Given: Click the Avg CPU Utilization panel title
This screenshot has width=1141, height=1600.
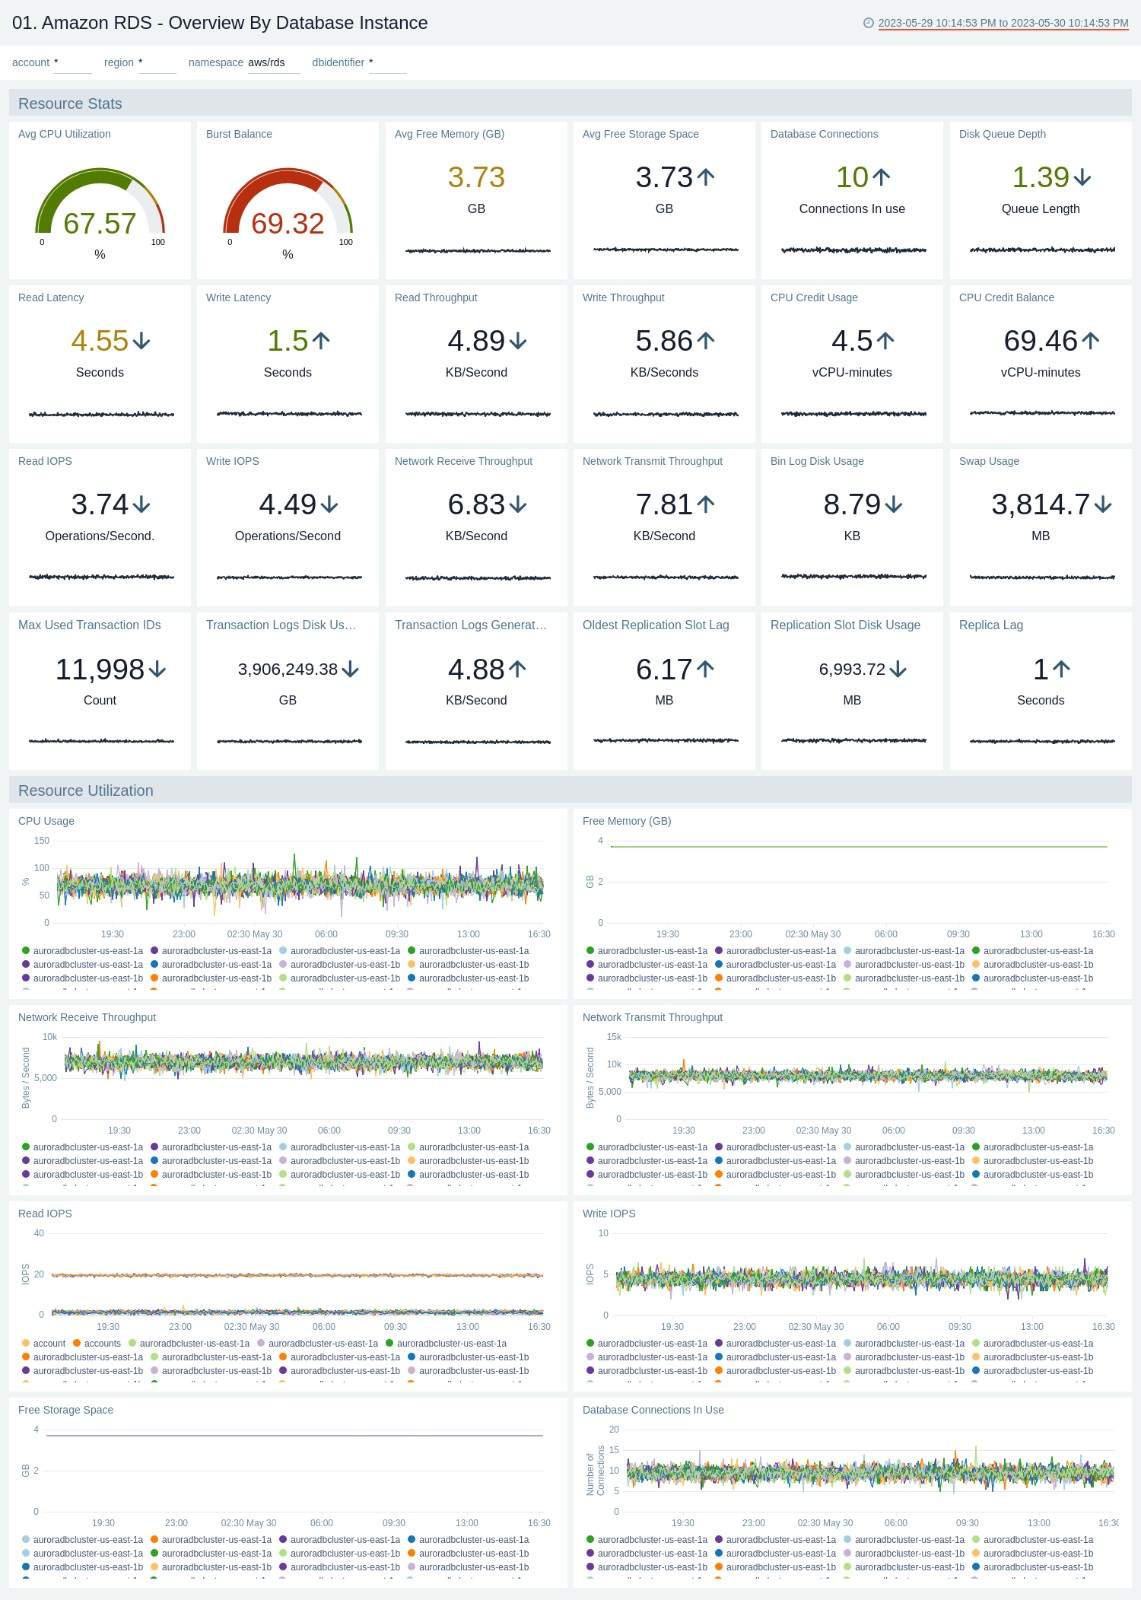Looking at the screenshot, I should pos(64,134).
